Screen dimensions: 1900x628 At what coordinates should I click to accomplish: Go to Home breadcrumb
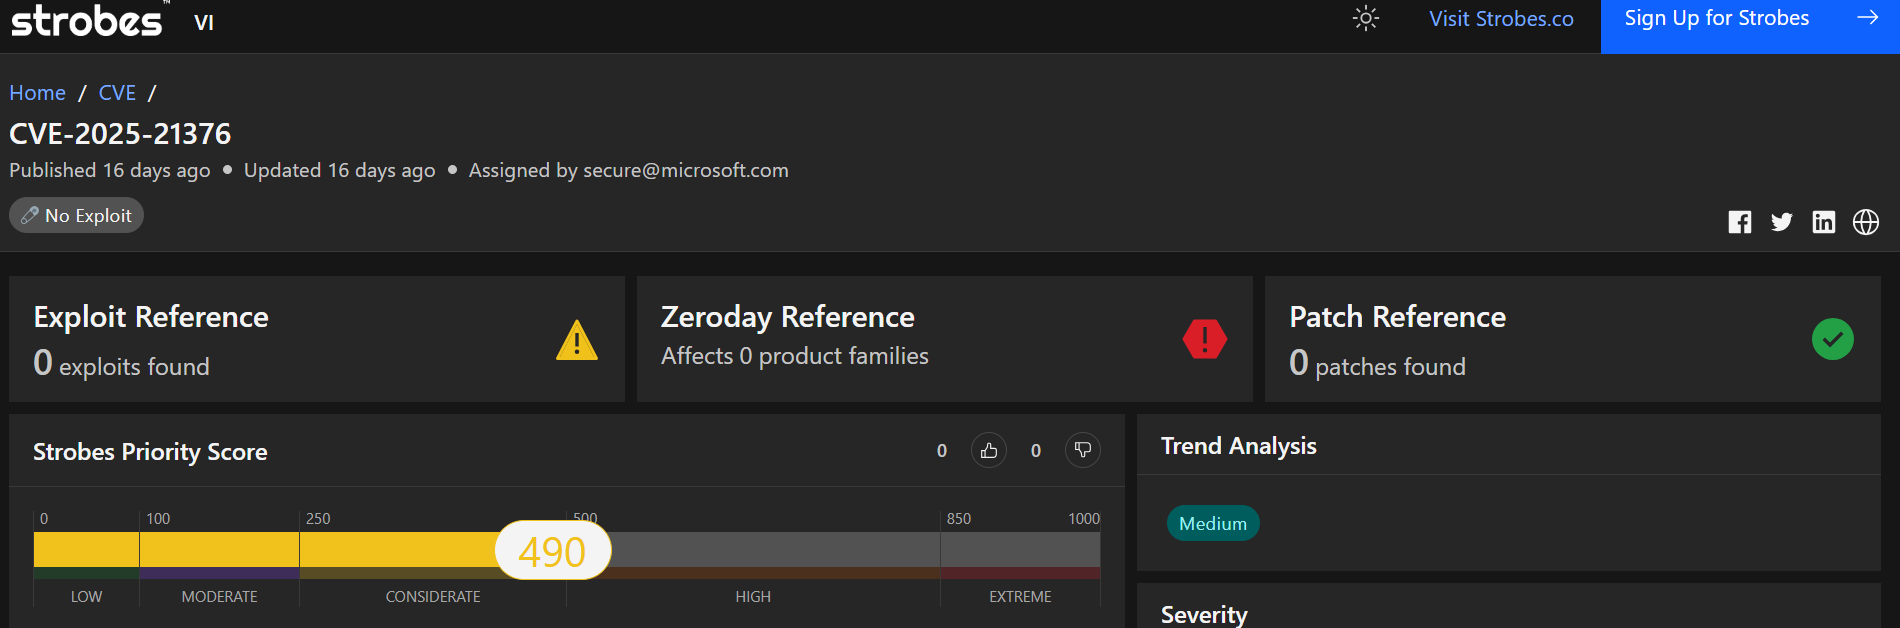[x=38, y=93]
